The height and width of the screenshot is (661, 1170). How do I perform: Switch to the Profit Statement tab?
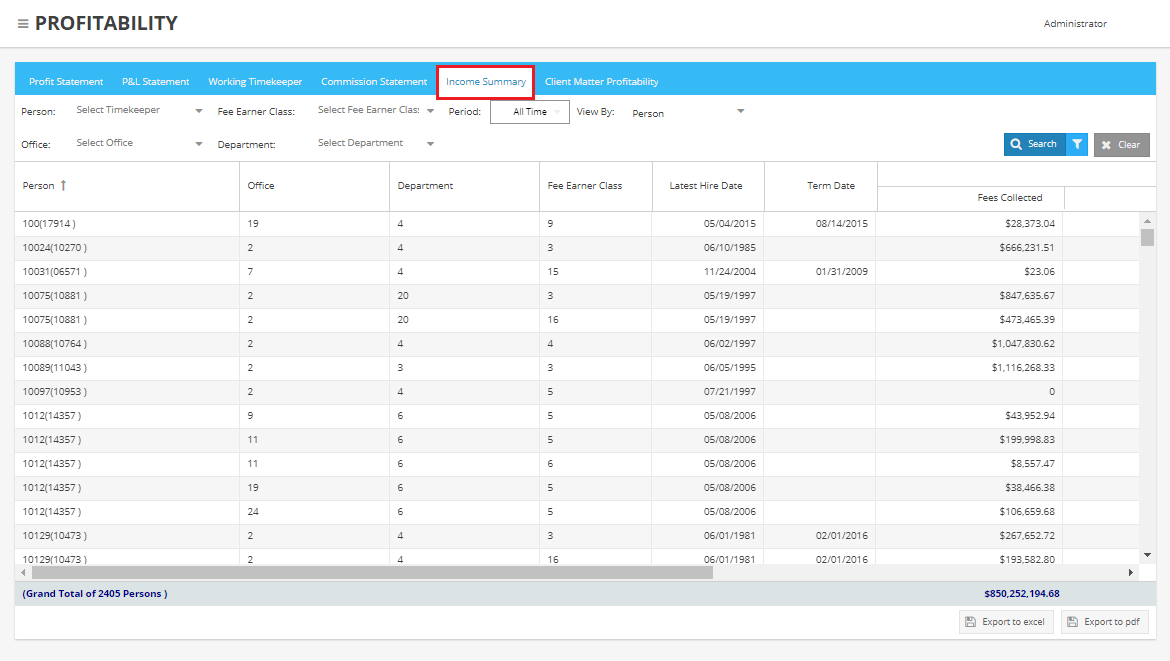coord(66,82)
